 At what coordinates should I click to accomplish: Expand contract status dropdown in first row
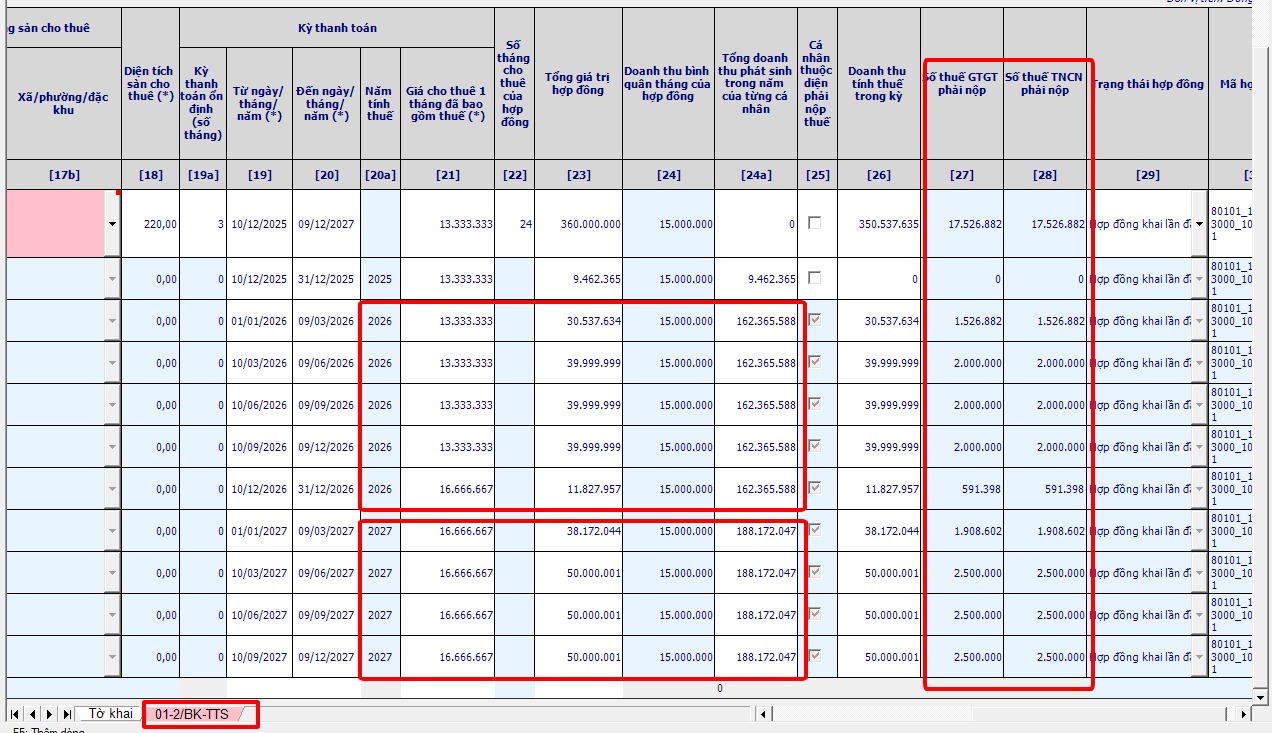[x=1199, y=224]
